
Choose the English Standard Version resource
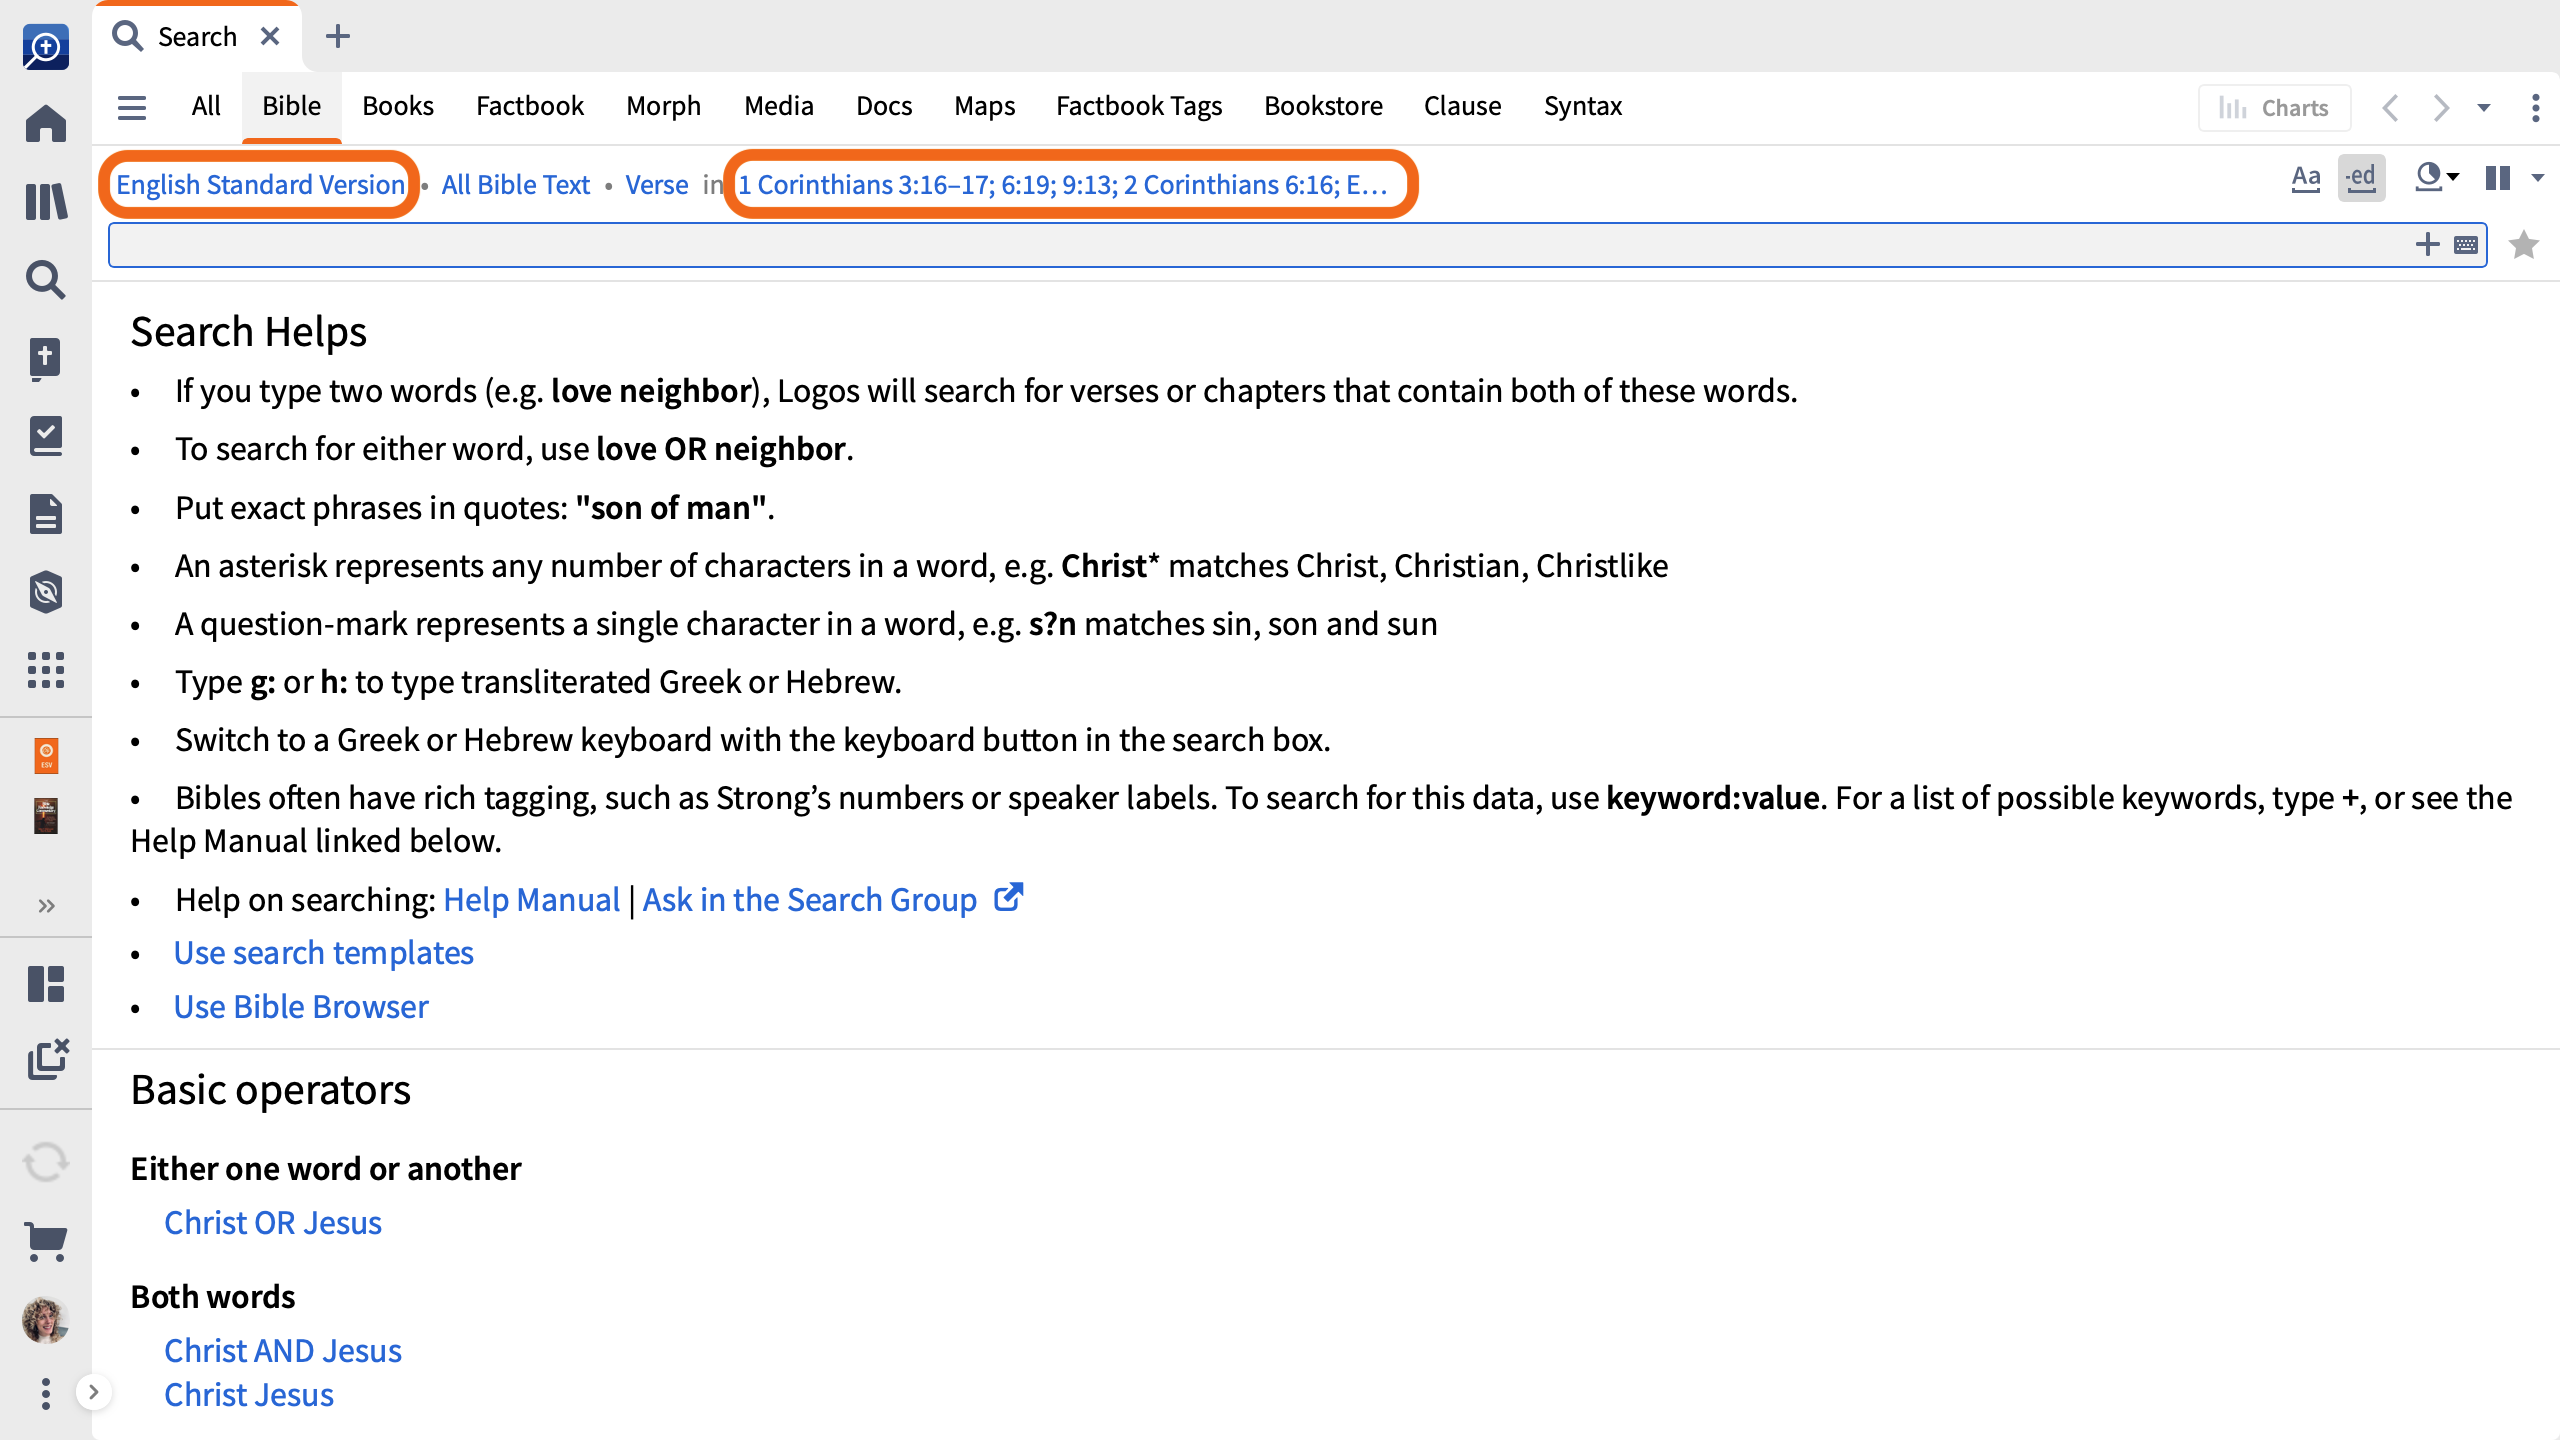(260, 184)
